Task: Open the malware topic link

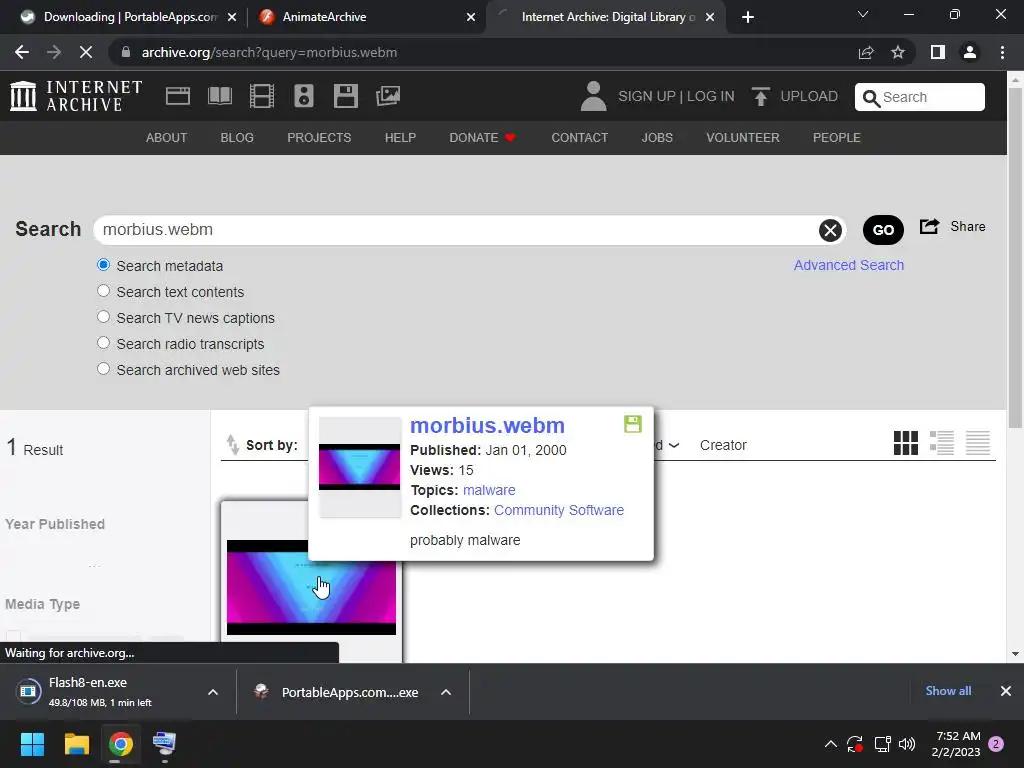Action: [x=489, y=490]
